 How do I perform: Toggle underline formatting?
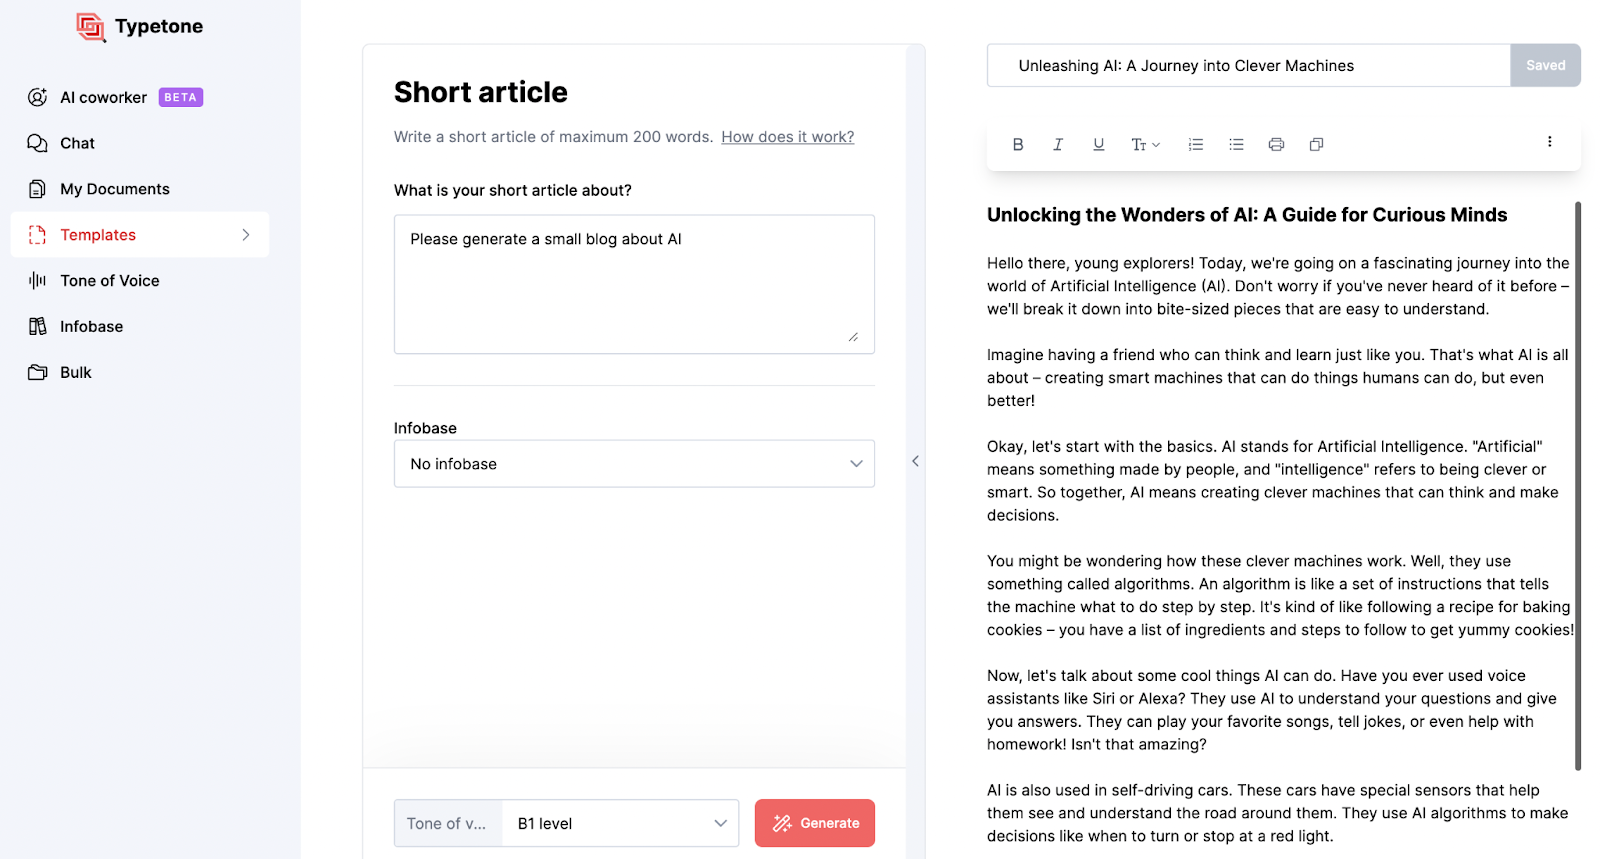(1097, 144)
